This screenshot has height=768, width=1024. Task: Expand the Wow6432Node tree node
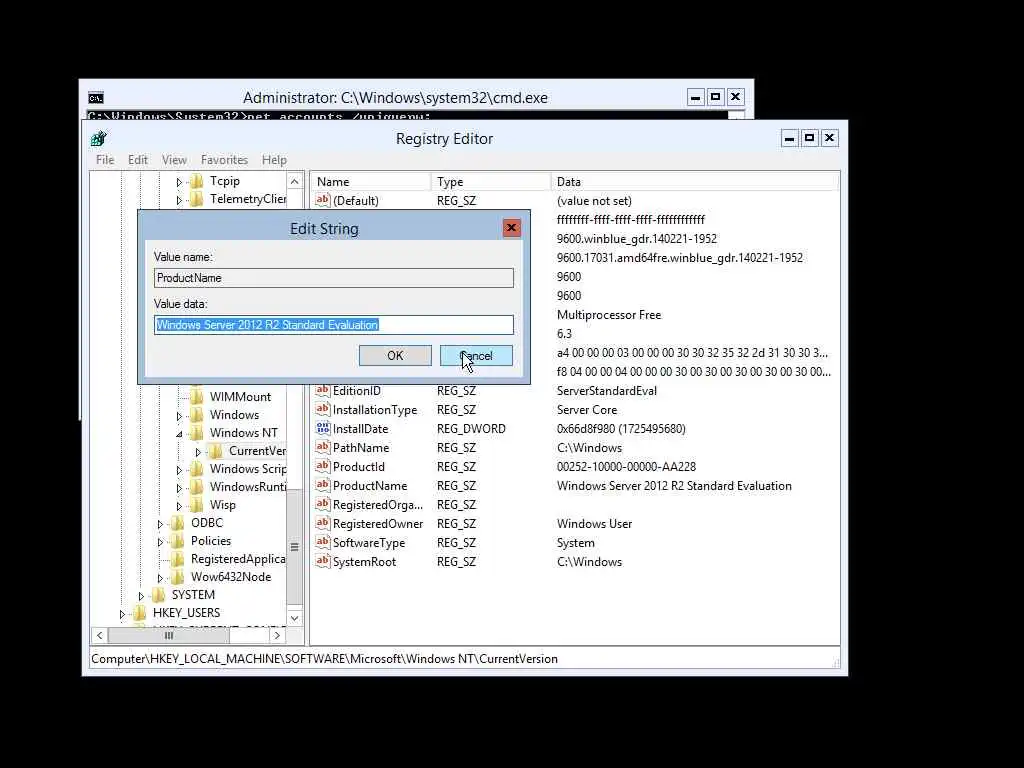pyautogui.click(x=160, y=577)
